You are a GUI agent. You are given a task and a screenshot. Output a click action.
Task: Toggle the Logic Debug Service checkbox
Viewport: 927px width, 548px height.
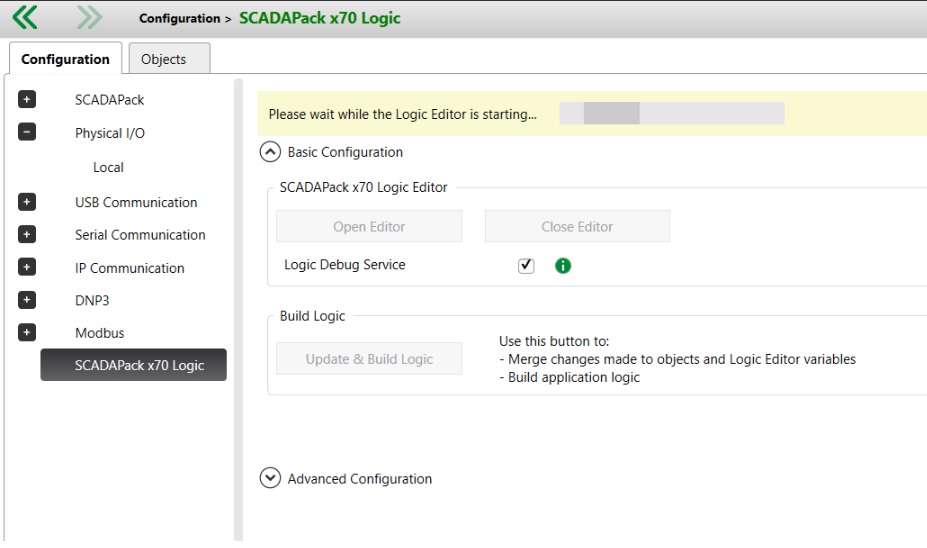526,265
